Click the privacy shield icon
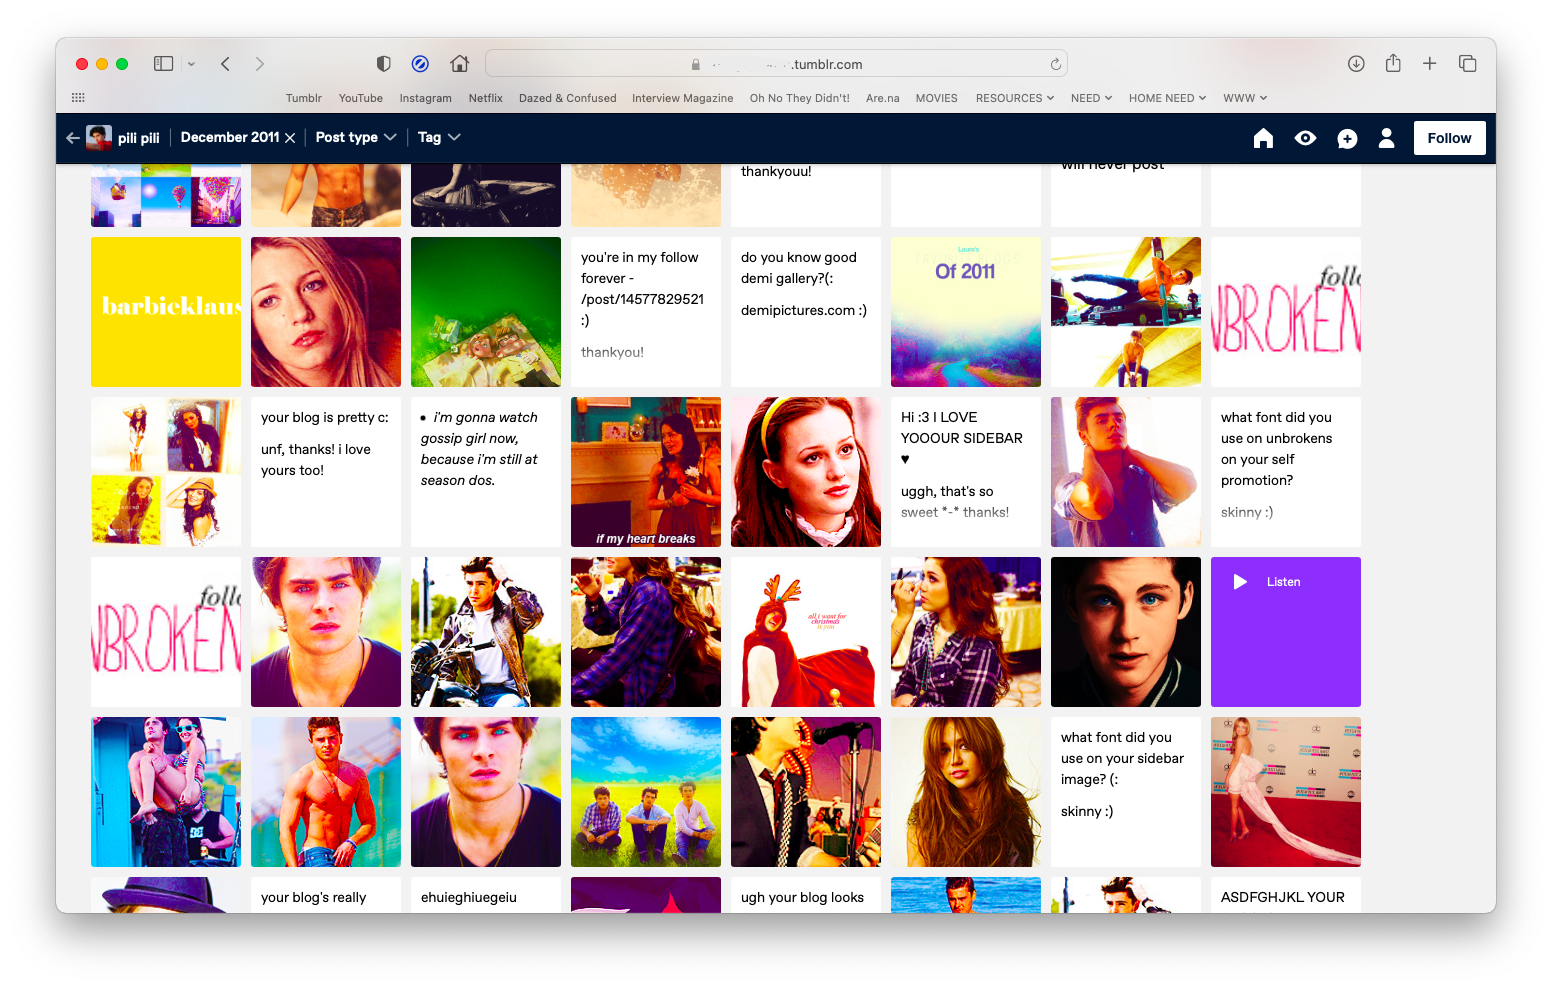Viewport: 1552px width, 987px height. [x=383, y=64]
